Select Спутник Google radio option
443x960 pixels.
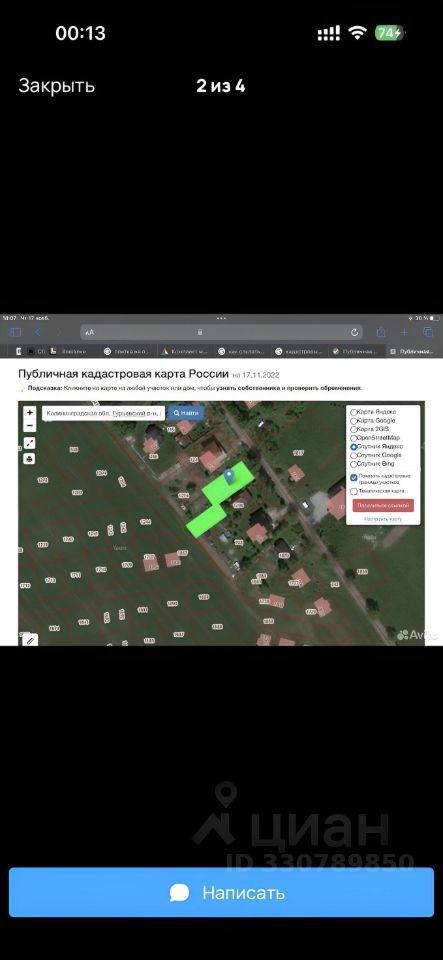(x=354, y=456)
